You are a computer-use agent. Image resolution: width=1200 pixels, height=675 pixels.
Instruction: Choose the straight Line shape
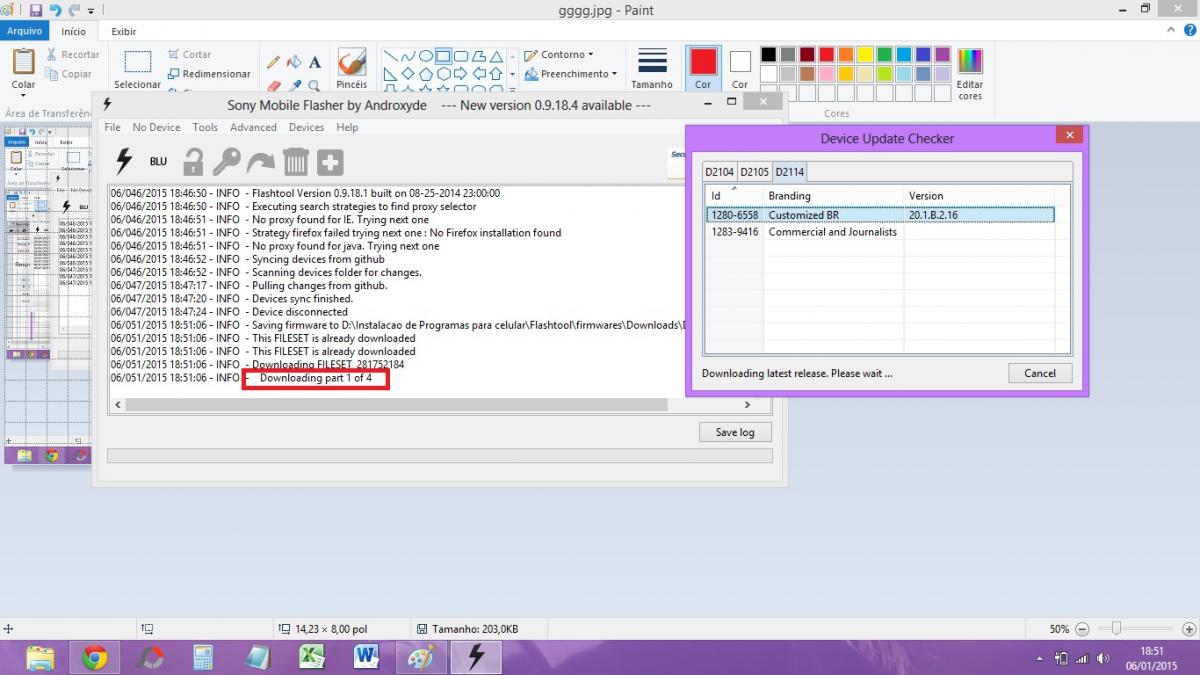(390, 56)
